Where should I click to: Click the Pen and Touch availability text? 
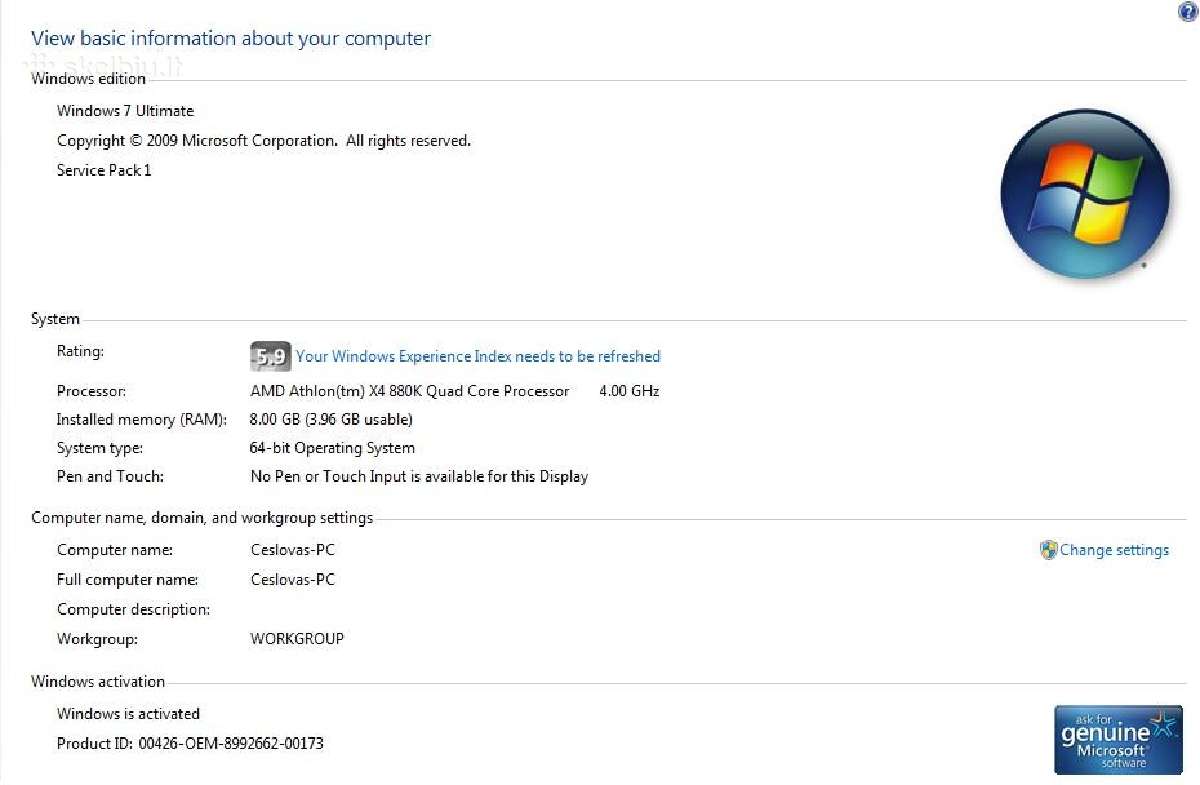(419, 477)
